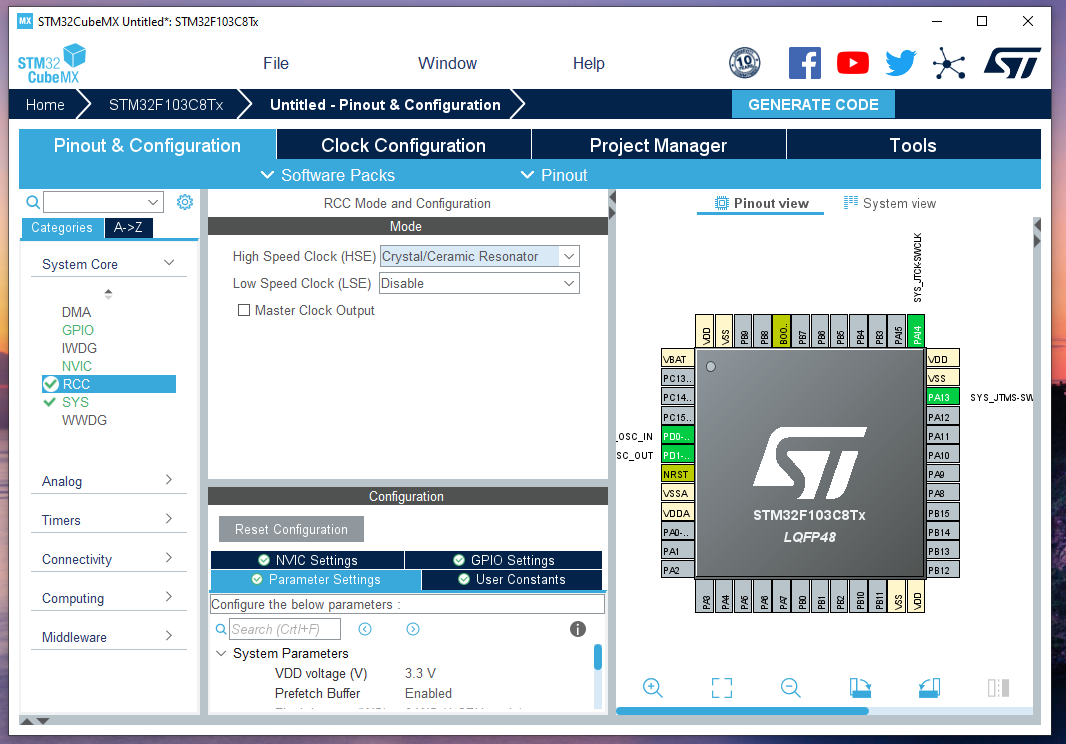
Task: Click the PA13 pin on the chip
Action: [942, 397]
